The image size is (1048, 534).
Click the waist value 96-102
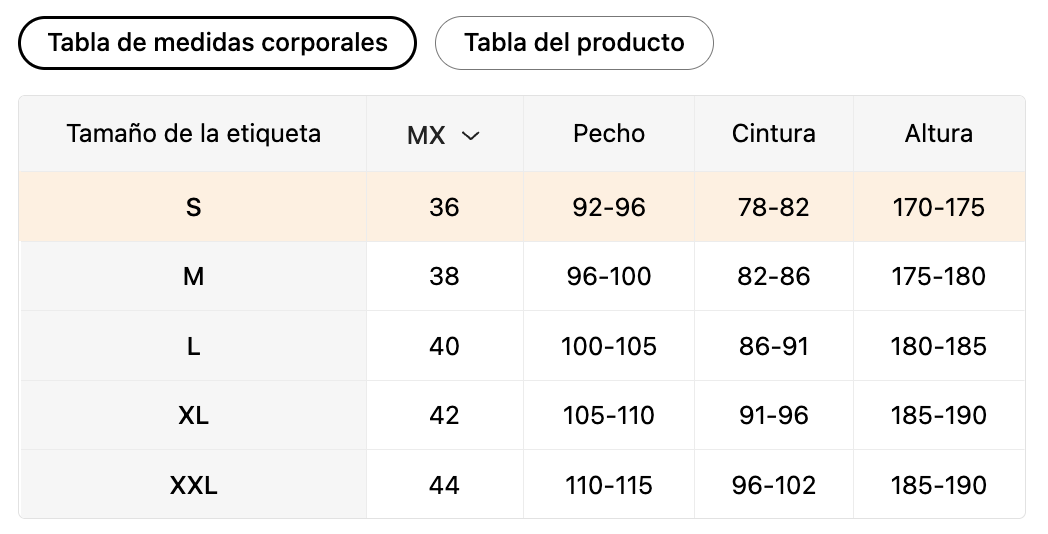[x=773, y=485]
